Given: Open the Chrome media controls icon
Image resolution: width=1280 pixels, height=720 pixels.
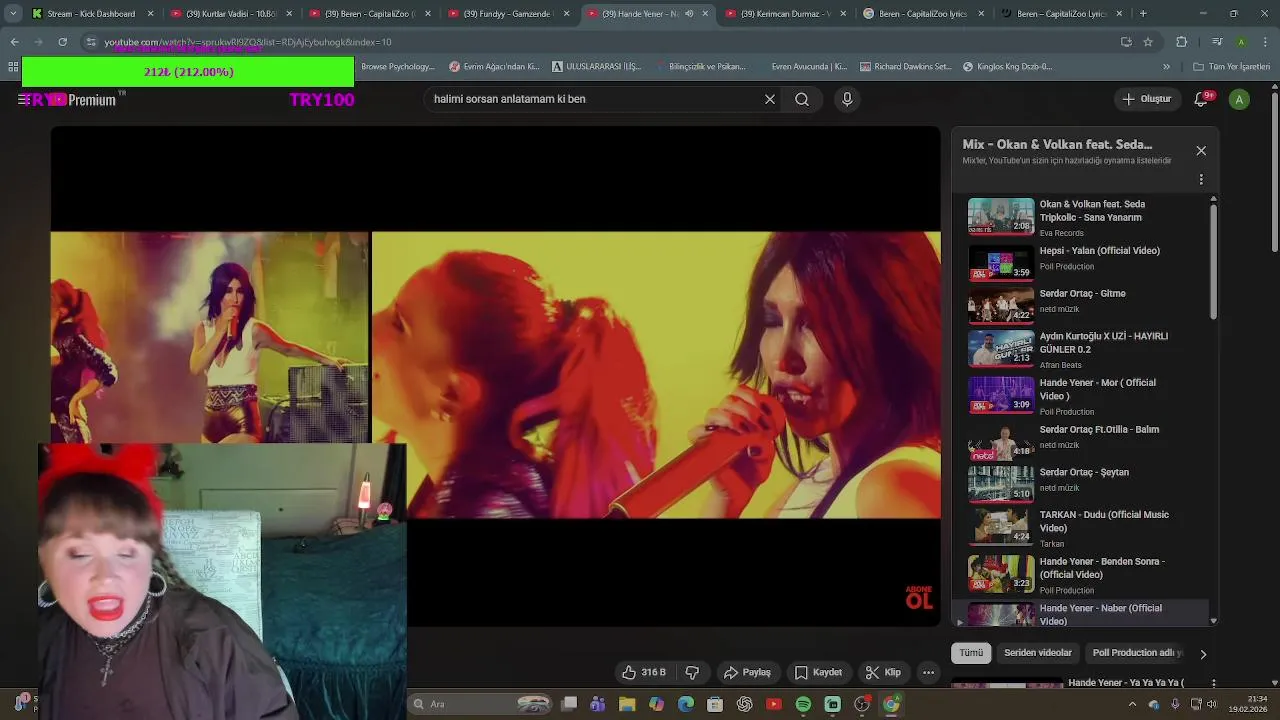Looking at the screenshot, I should point(1217,42).
